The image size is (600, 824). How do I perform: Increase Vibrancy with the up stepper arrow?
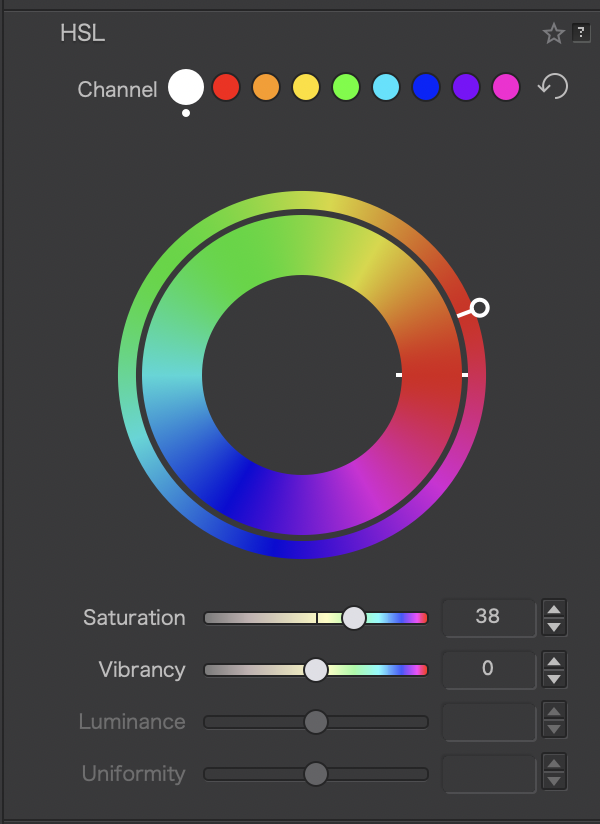(554, 660)
